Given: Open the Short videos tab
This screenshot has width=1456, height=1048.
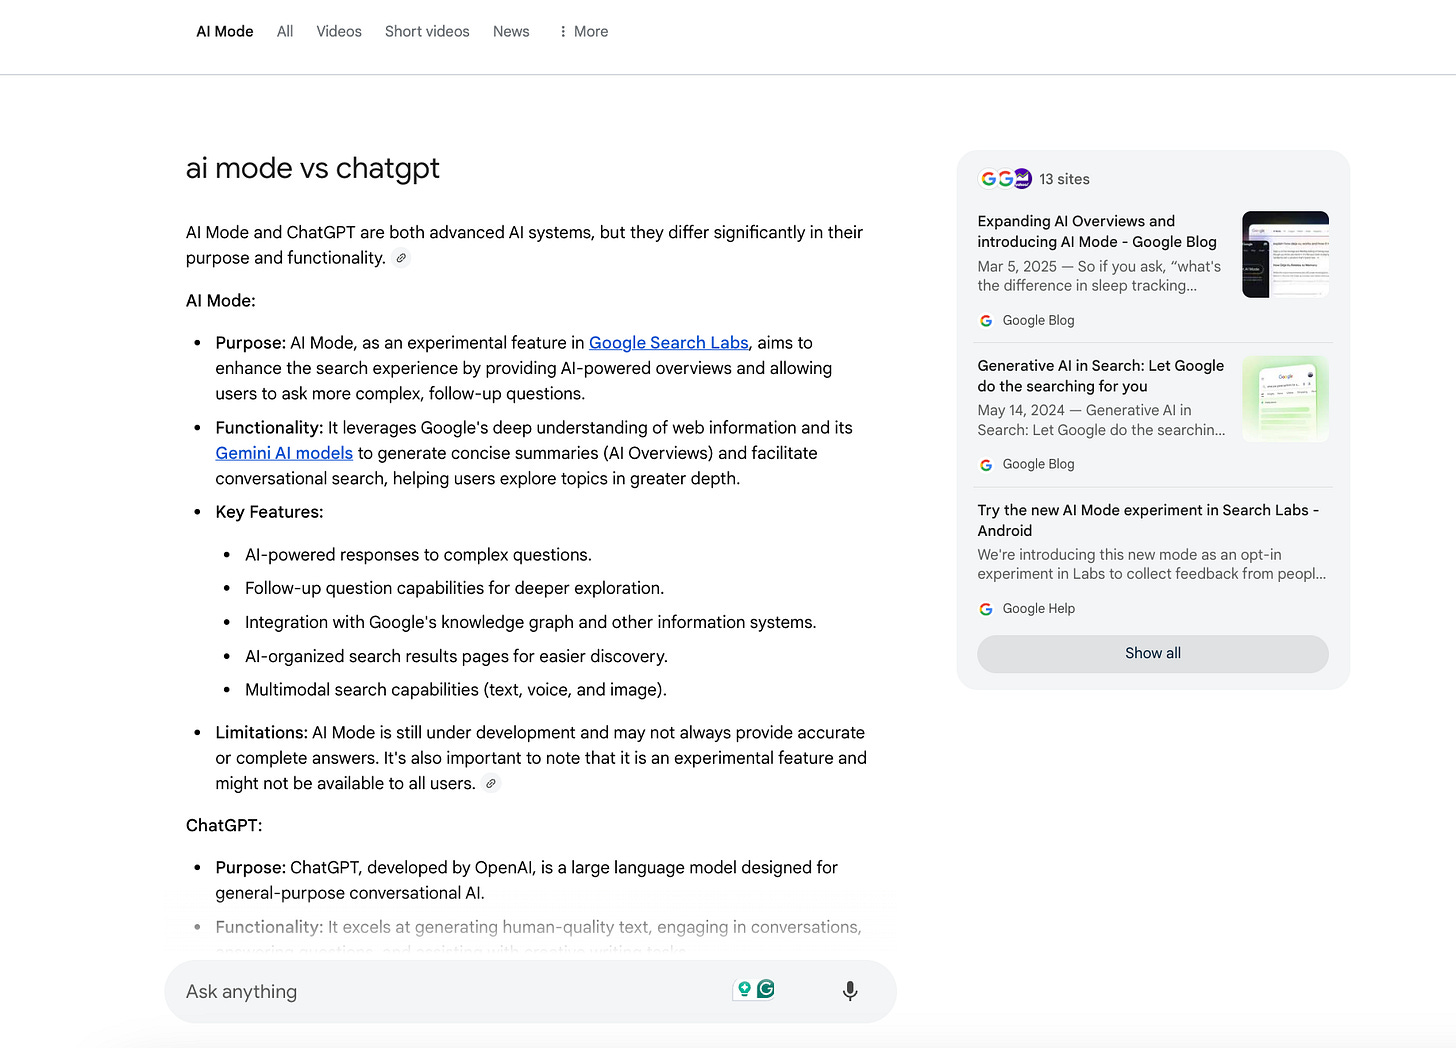Looking at the screenshot, I should pos(427,32).
